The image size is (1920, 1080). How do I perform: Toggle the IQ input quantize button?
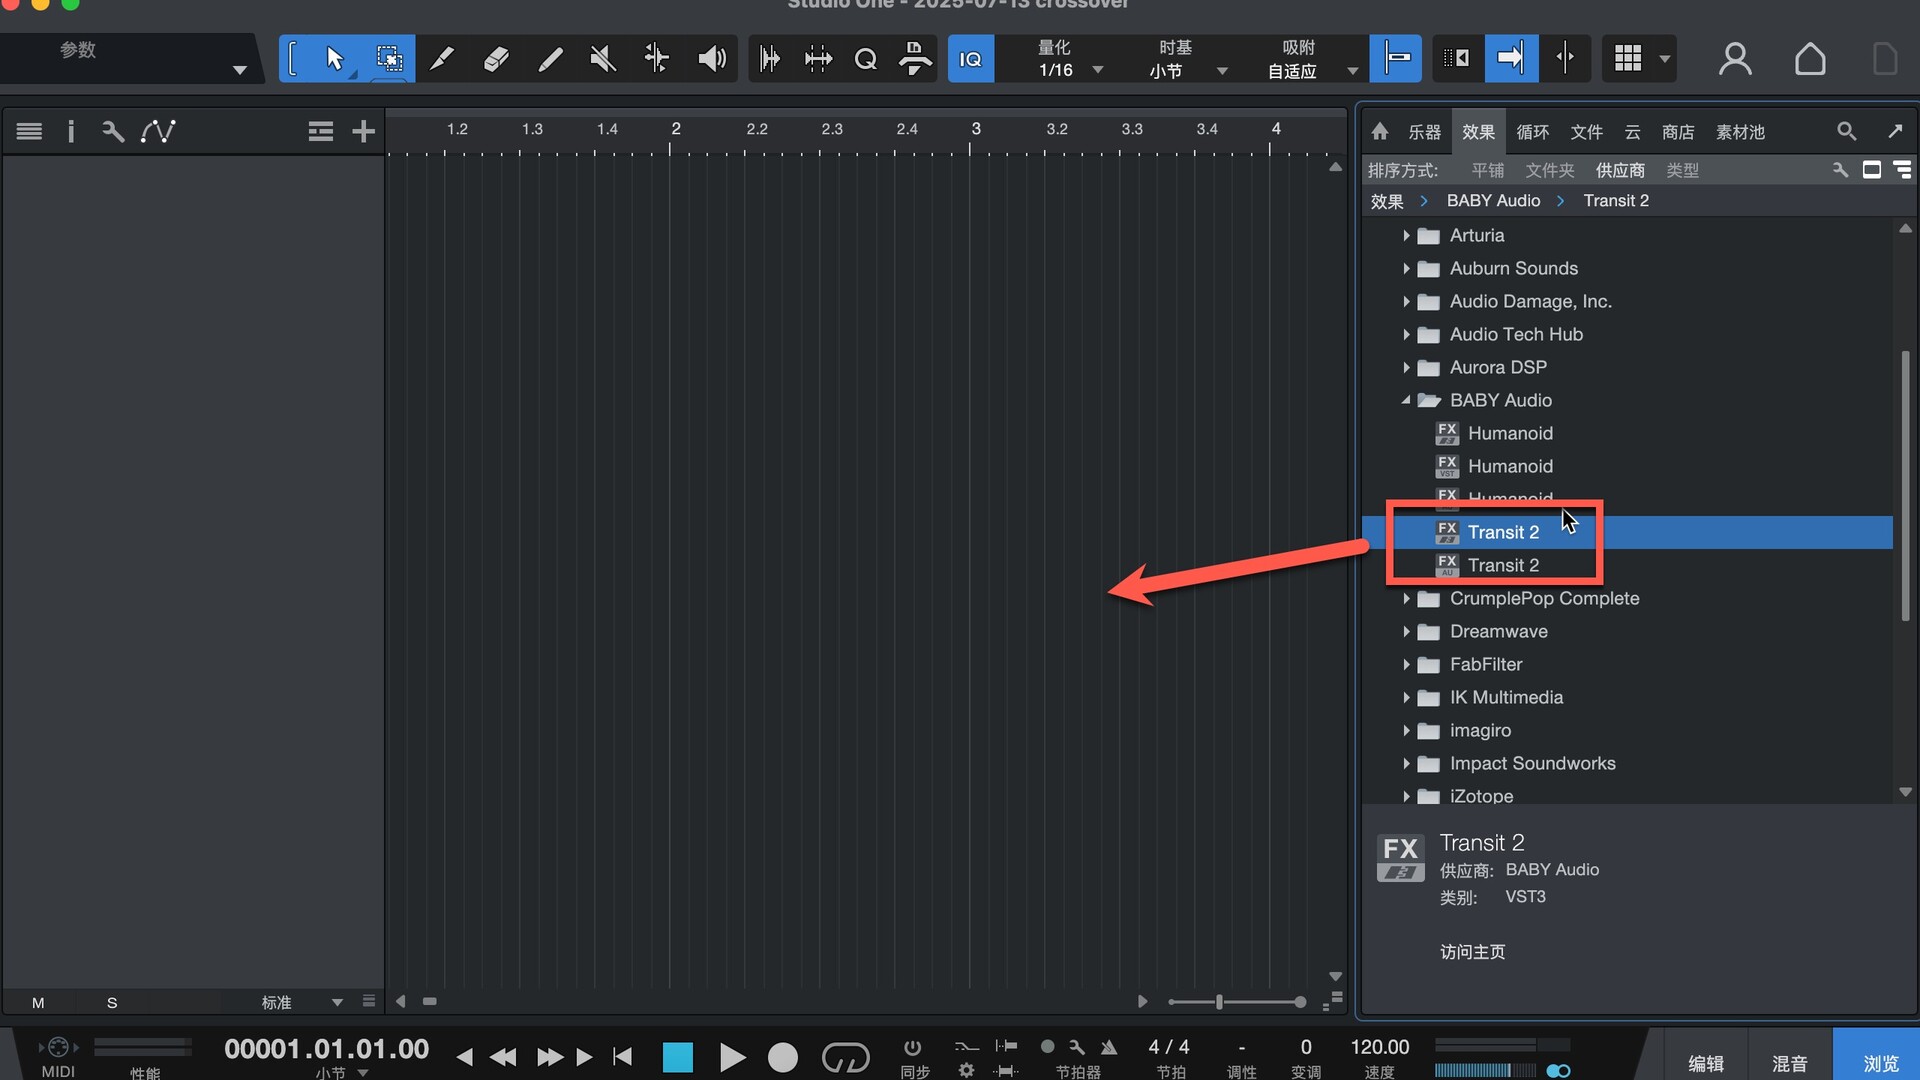click(x=970, y=59)
